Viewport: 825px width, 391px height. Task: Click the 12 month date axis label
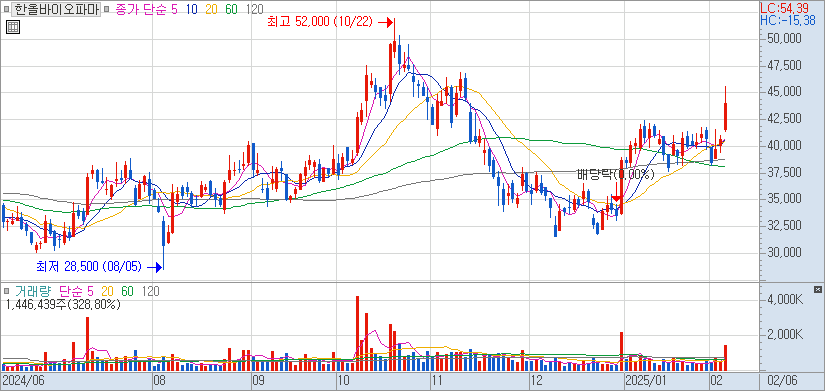(536, 380)
